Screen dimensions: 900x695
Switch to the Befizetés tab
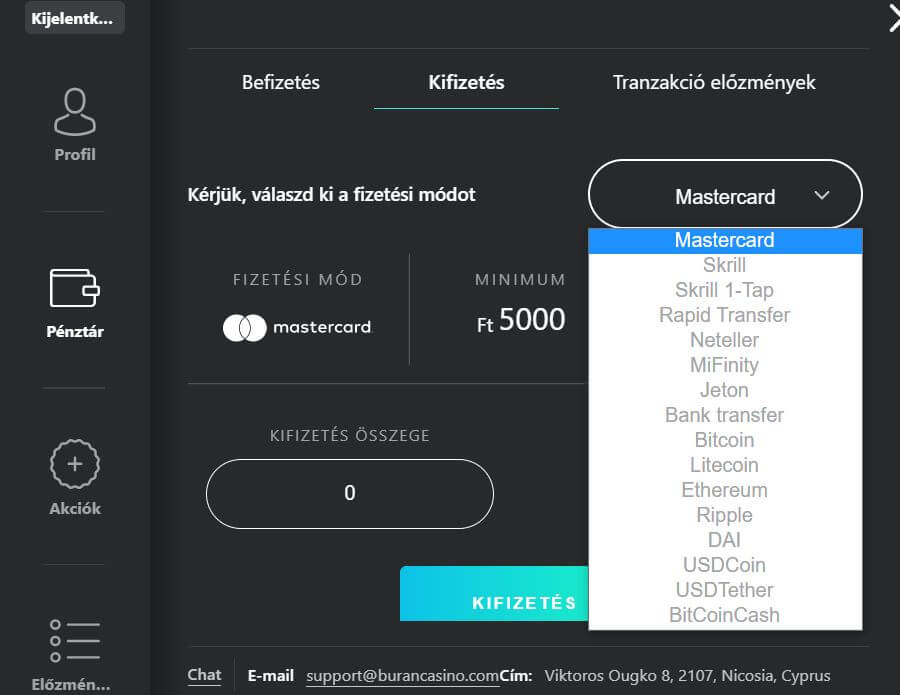(281, 83)
